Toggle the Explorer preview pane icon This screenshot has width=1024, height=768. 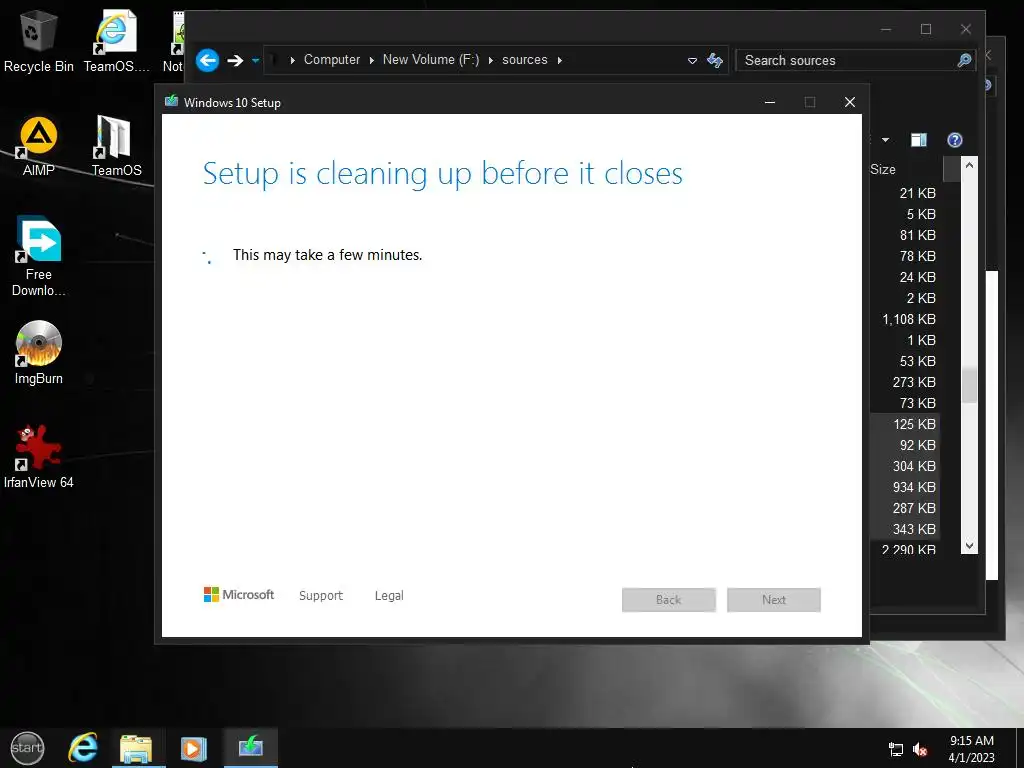(919, 140)
